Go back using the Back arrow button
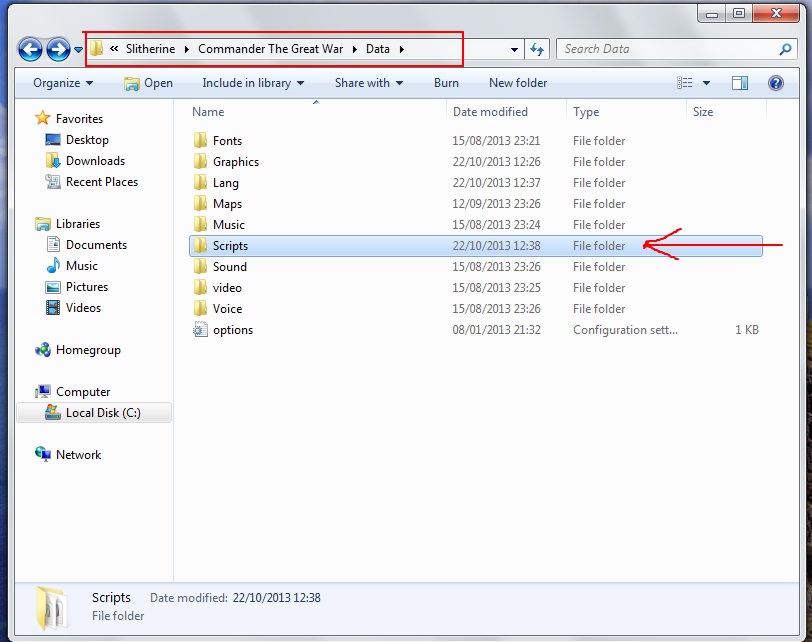 pos(30,50)
